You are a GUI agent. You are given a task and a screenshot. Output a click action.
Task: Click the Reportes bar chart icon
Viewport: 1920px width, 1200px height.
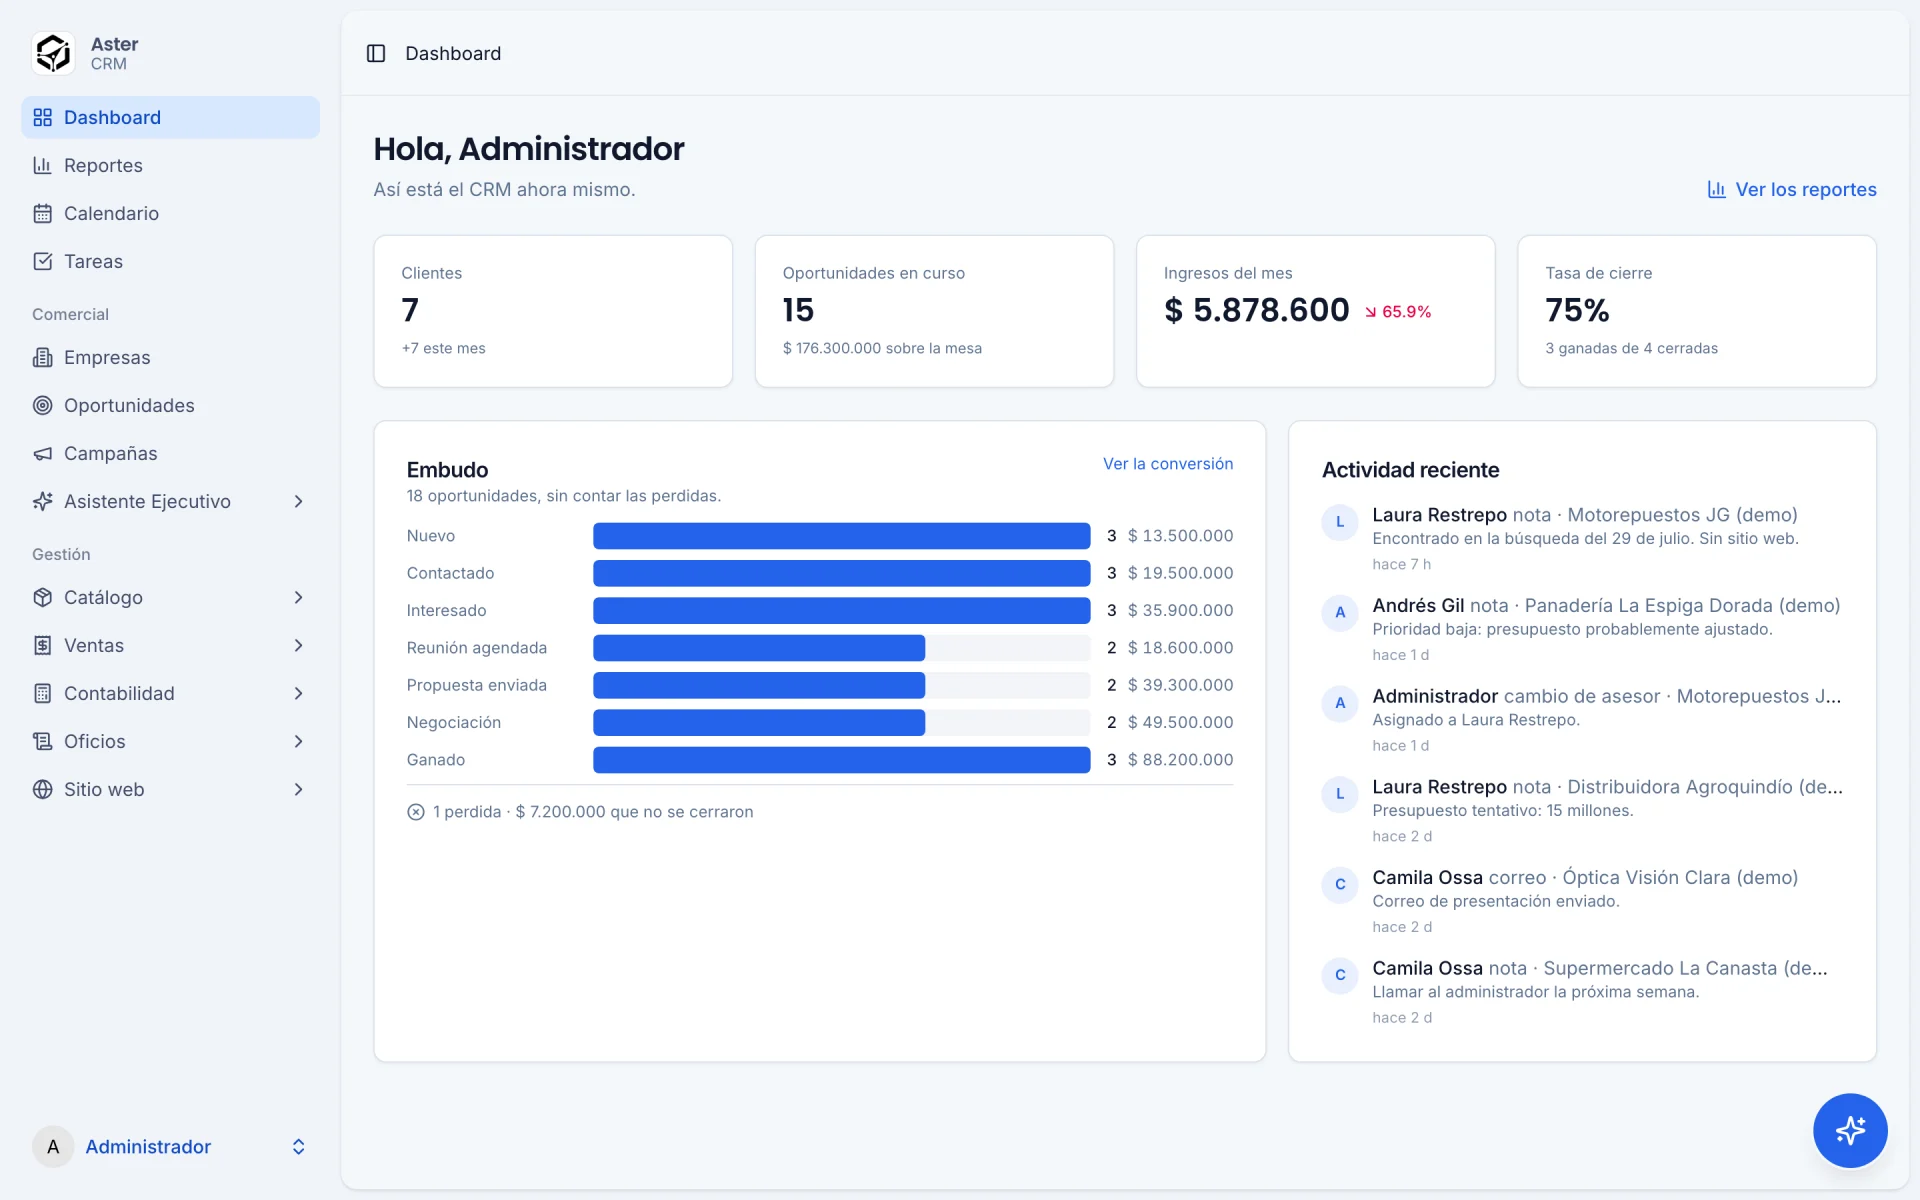click(42, 165)
